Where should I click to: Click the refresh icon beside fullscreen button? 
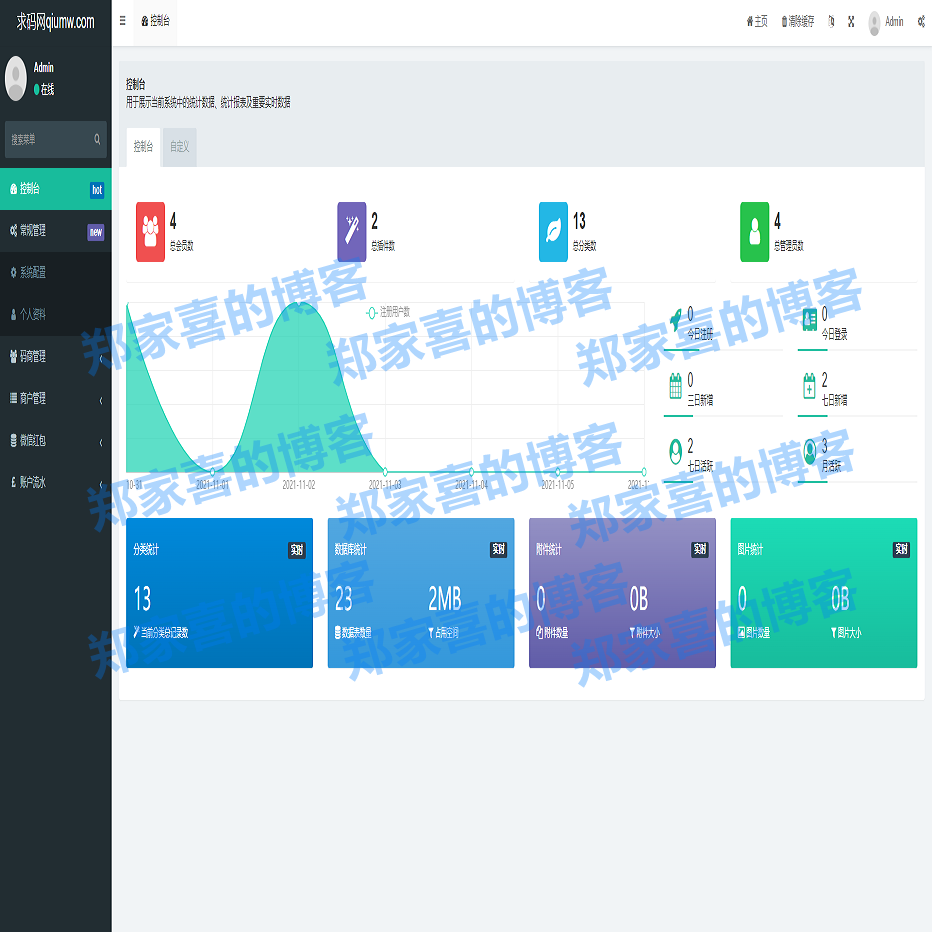830,21
